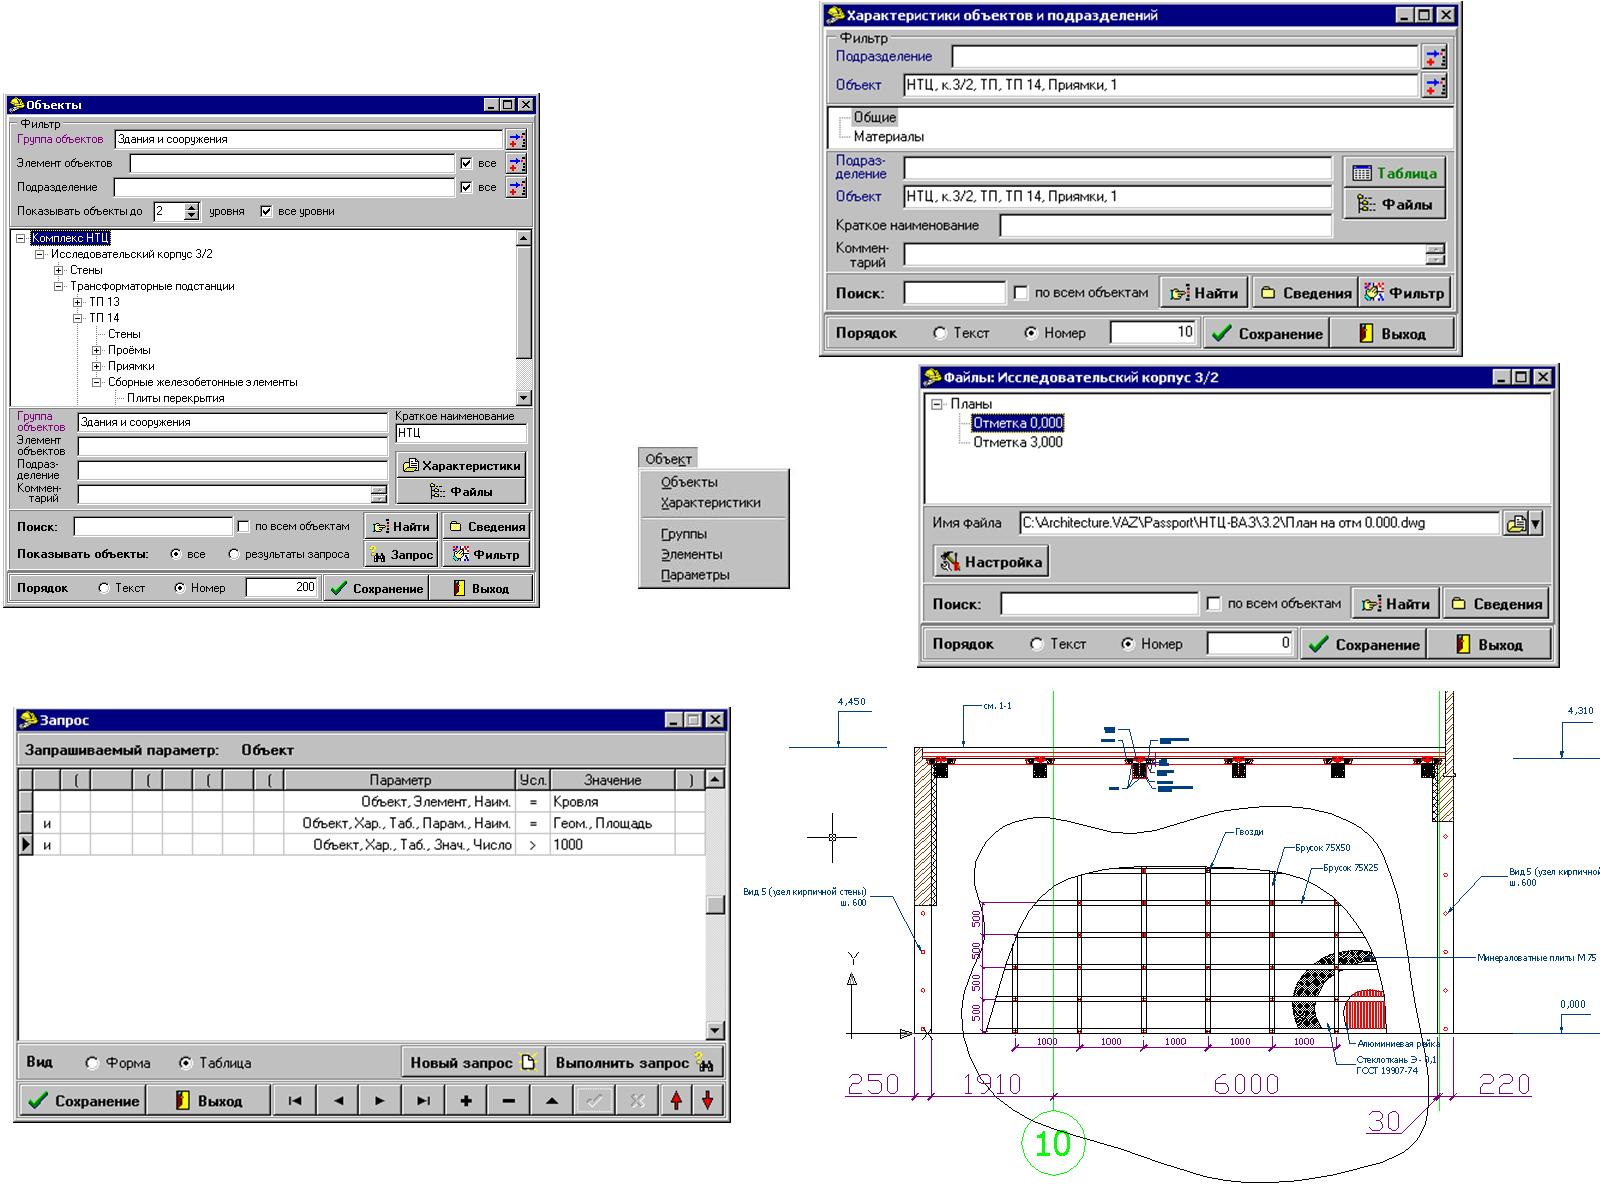Click Фильтр button in Объекты window

485,555
